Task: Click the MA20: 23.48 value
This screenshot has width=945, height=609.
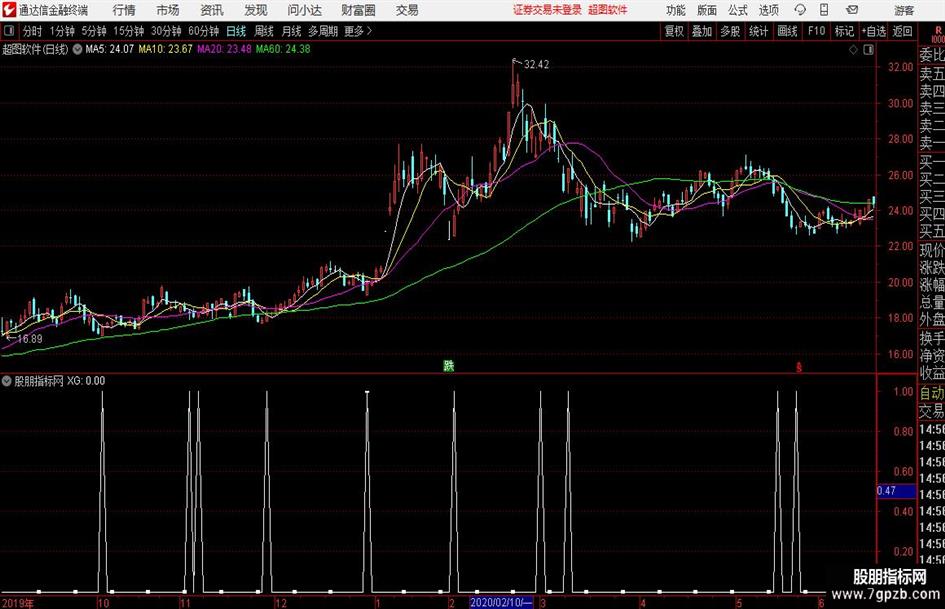Action: tap(224, 49)
